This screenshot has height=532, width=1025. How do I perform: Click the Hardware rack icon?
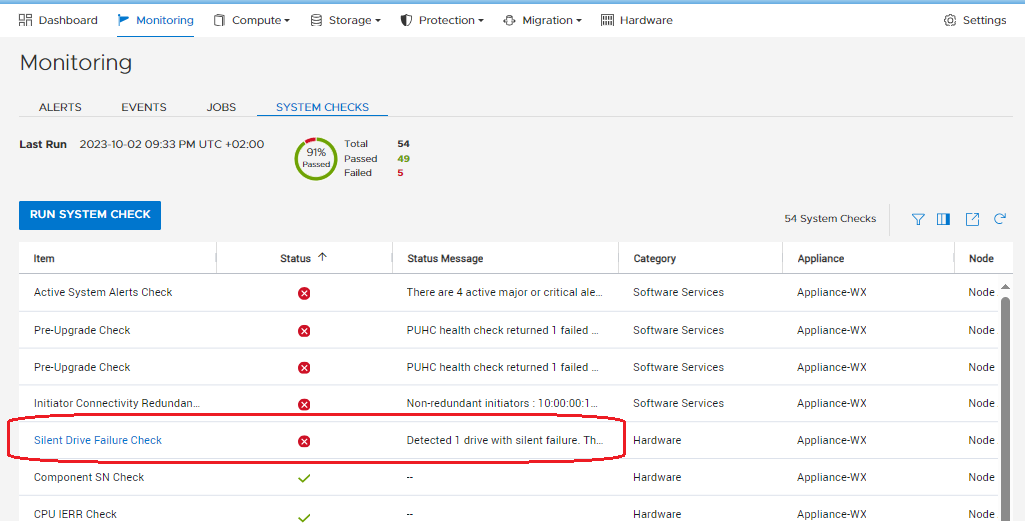pos(607,20)
